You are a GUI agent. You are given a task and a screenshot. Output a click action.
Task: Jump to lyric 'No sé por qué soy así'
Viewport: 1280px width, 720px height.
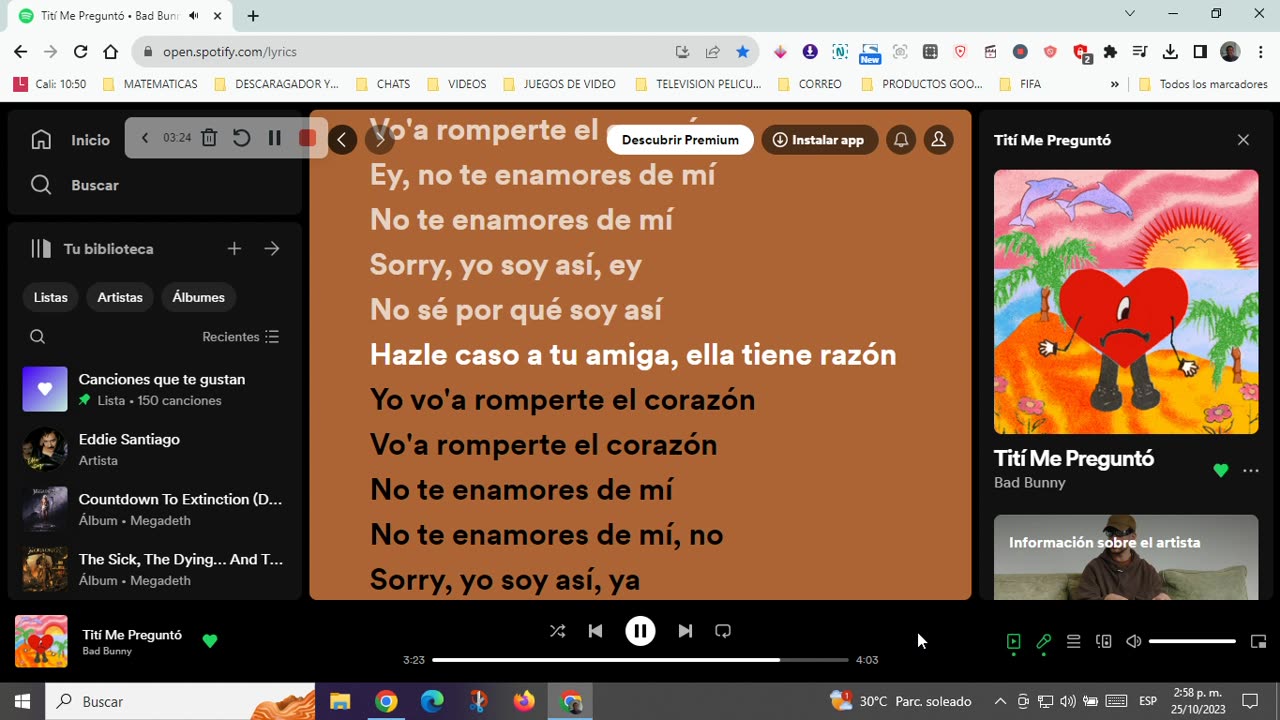516,310
